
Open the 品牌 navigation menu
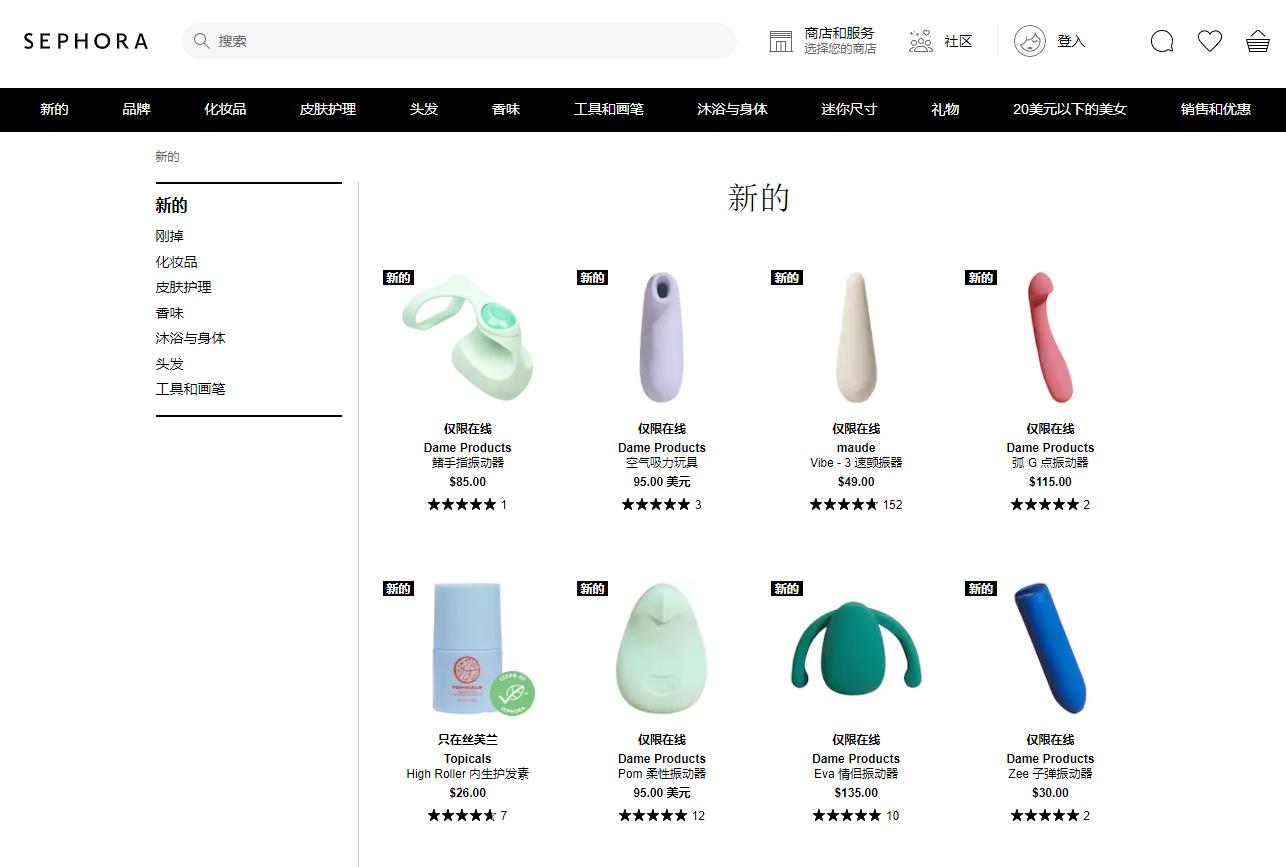tap(136, 109)
